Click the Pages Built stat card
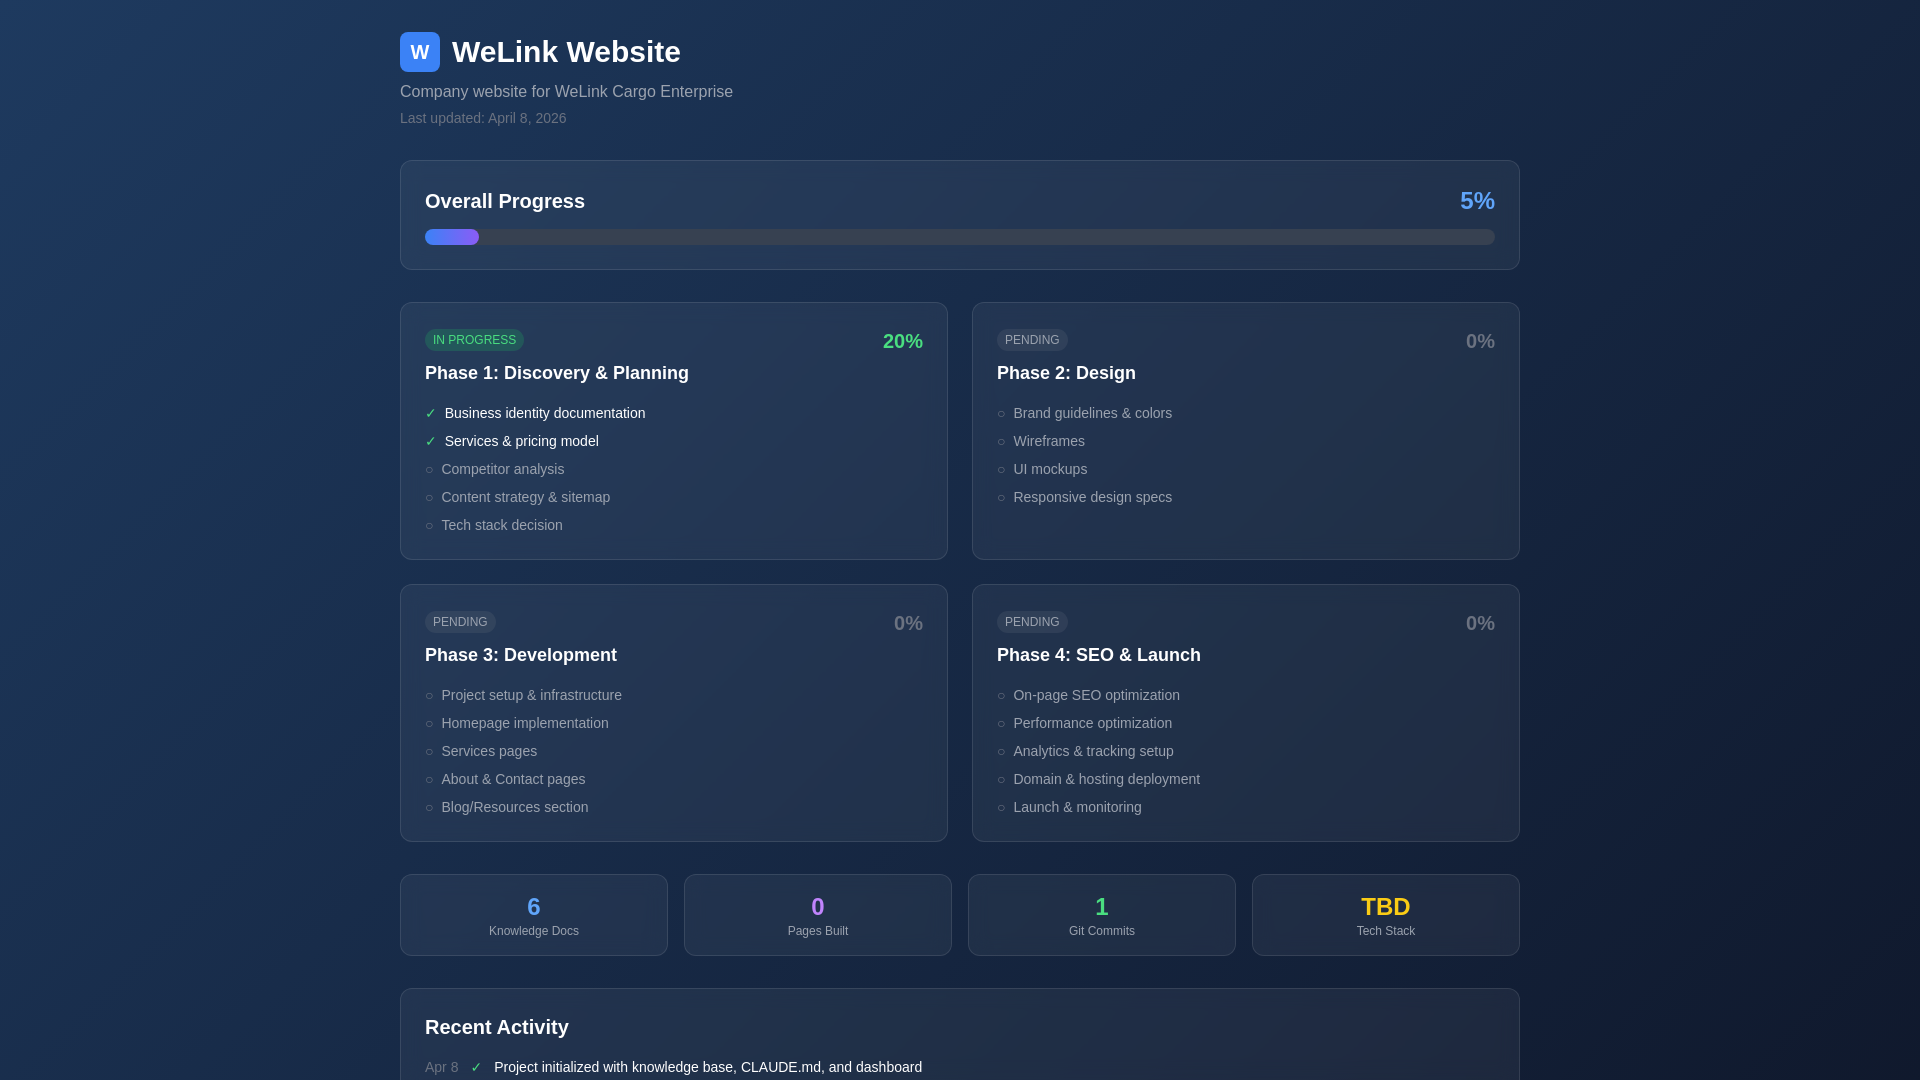The width and height of the screenshot is (1920, 1080). pos(818,915)
